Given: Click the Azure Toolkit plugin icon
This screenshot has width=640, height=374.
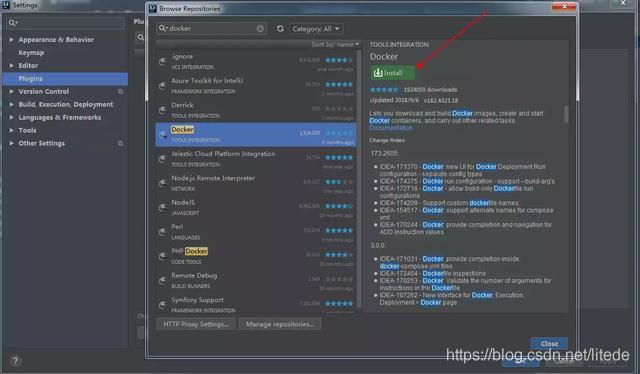Looking at the screenshot, I should [x=162, y=86].
